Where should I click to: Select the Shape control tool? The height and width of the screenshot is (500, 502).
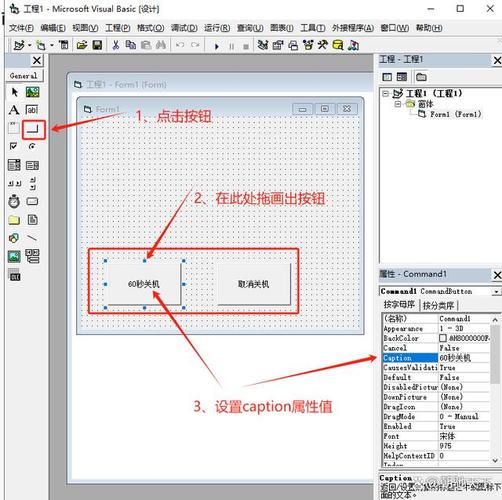(x=14, y=238)
